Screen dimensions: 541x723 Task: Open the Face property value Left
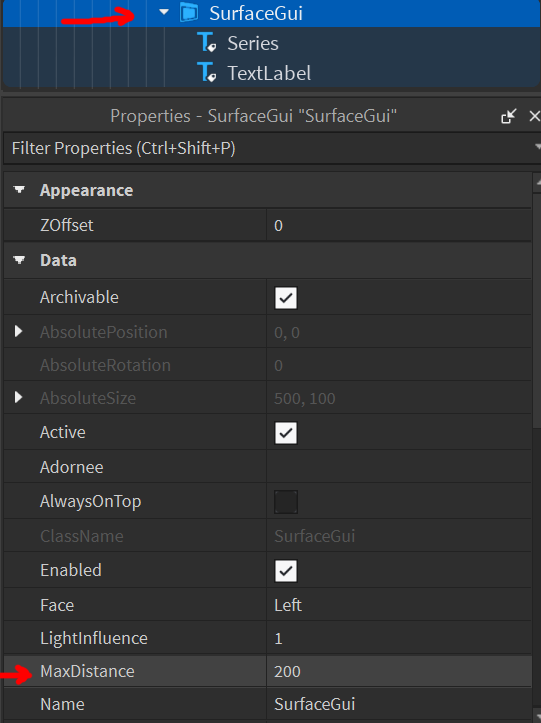click(399, 605)
